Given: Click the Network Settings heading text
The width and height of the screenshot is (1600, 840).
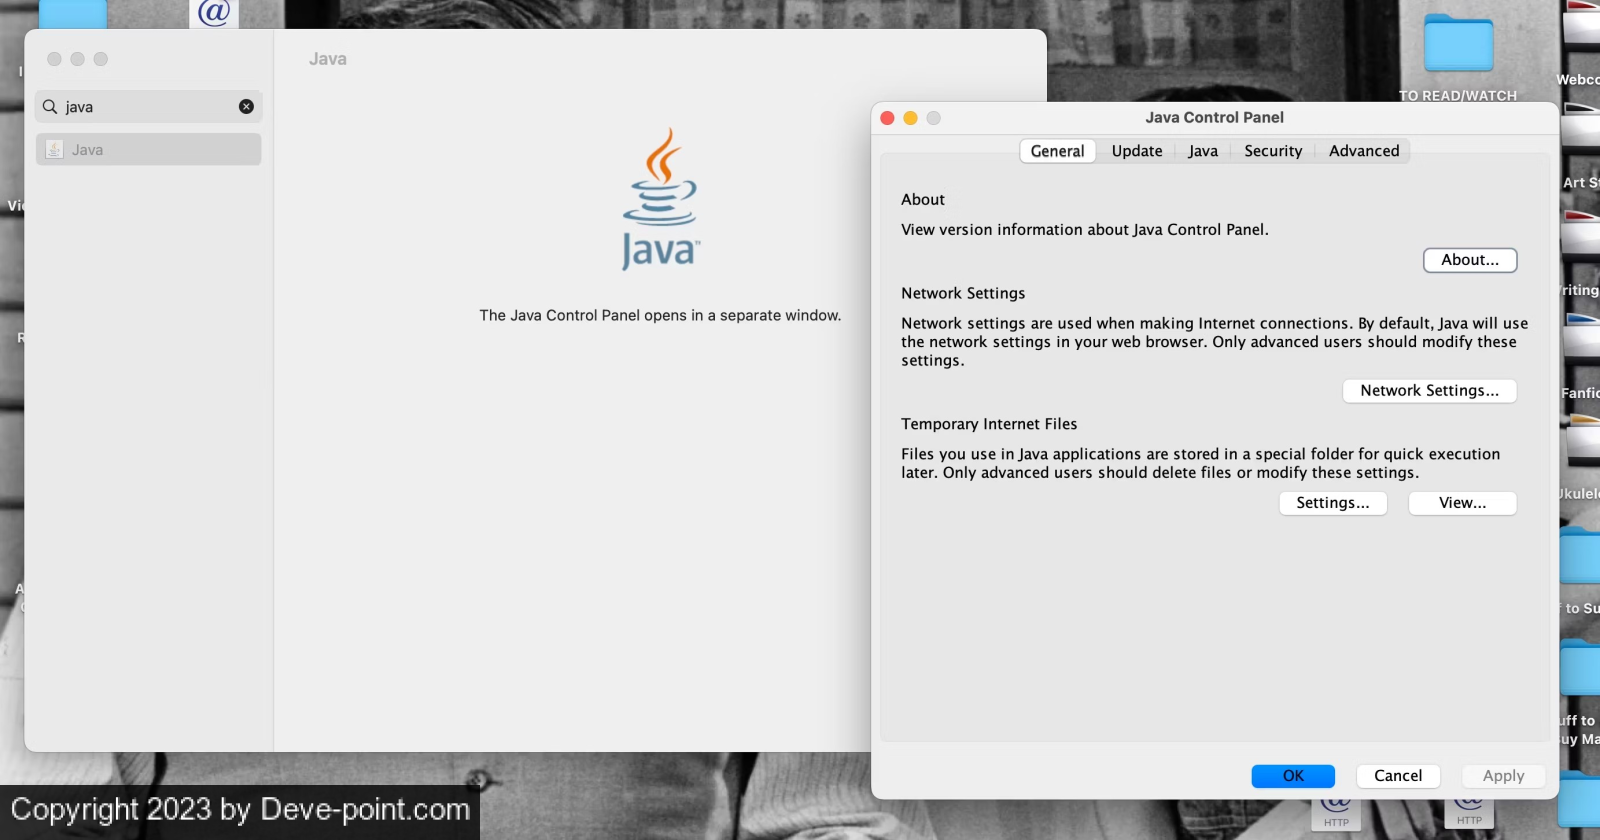Looking at the screenshot, I should point(963,293).
